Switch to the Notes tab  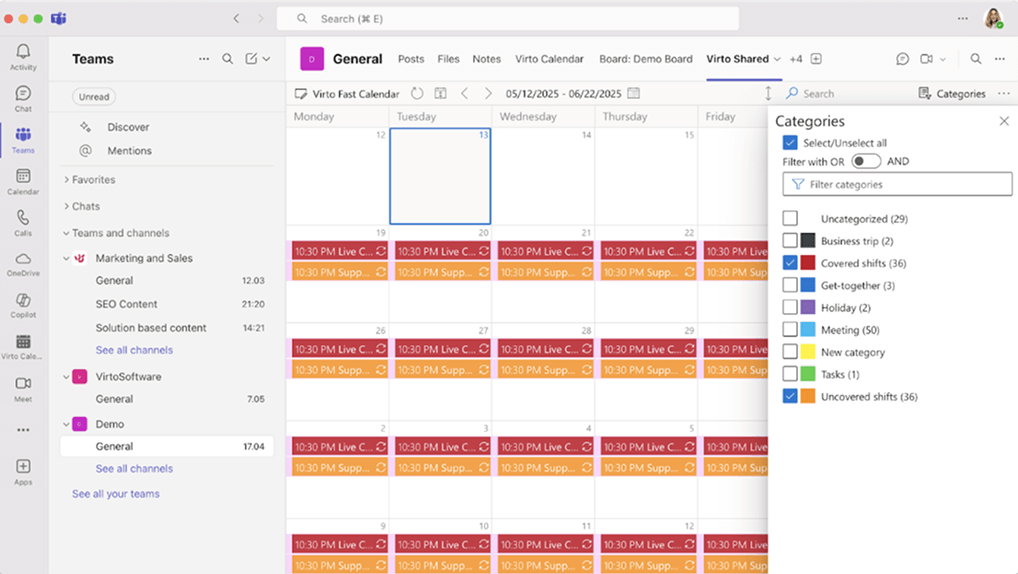point(486,59)
